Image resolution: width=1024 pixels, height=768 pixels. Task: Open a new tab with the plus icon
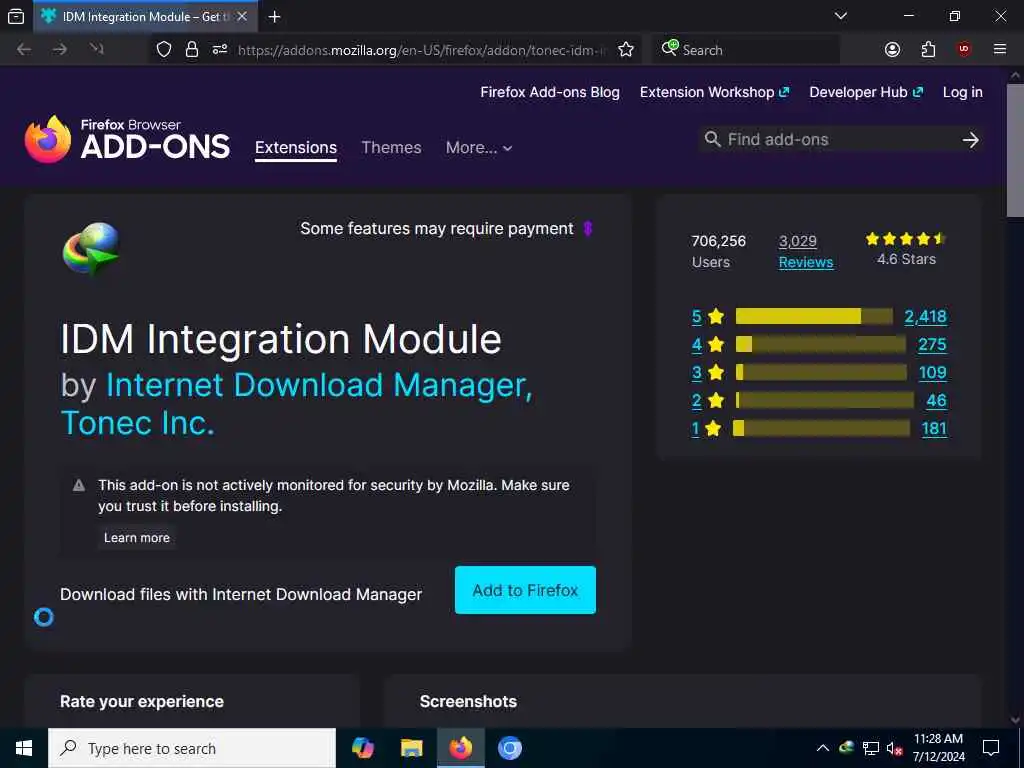click(x=275, y=16)
